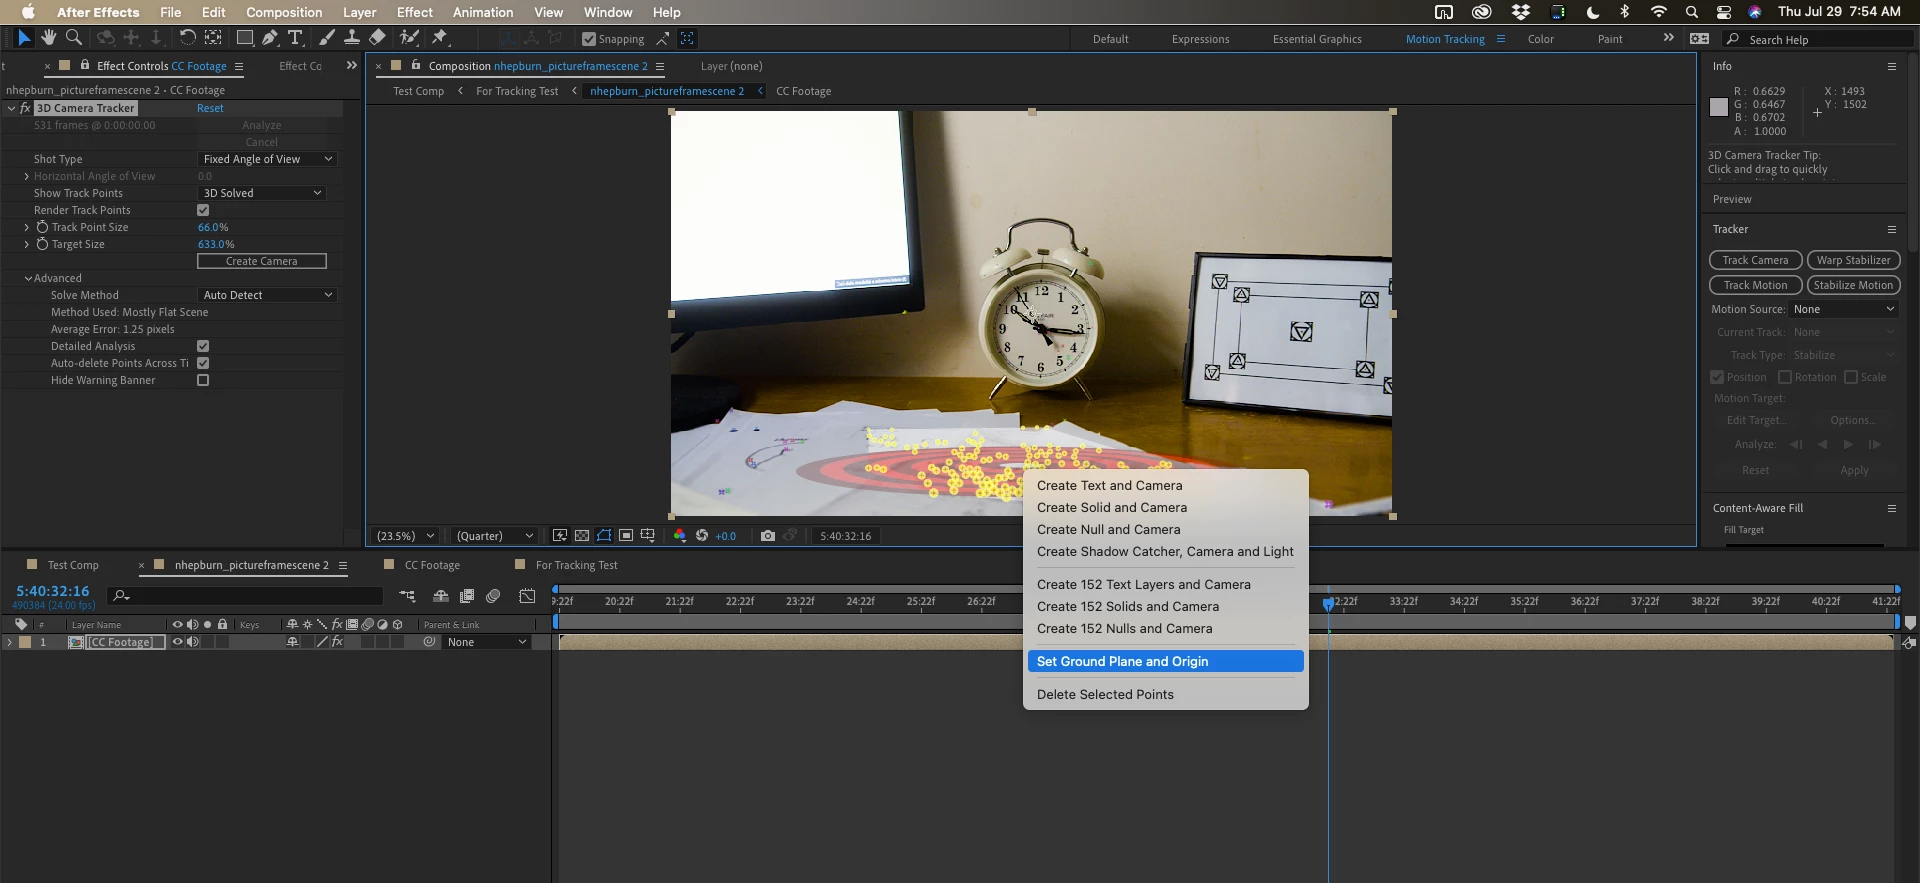Screen dimensions: 1920x883
Task: Click the Stabilize Motion button
Action: point(1853,285)
